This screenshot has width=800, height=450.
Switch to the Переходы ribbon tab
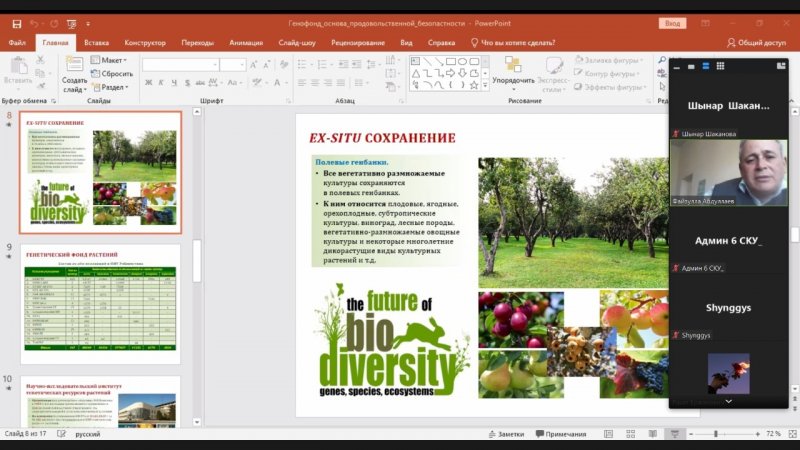pos(197,43)
